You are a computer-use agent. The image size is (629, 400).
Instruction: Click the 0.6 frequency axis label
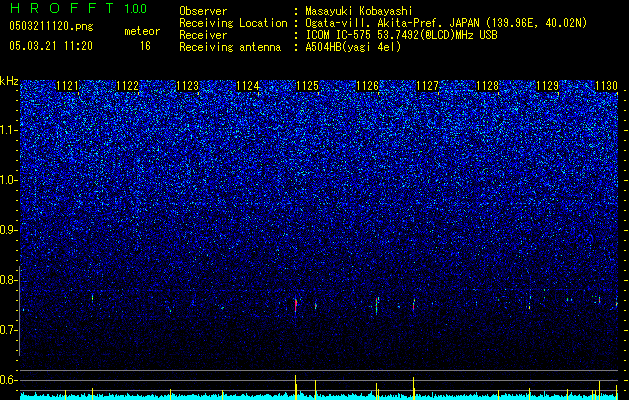[x=8, y=380]
